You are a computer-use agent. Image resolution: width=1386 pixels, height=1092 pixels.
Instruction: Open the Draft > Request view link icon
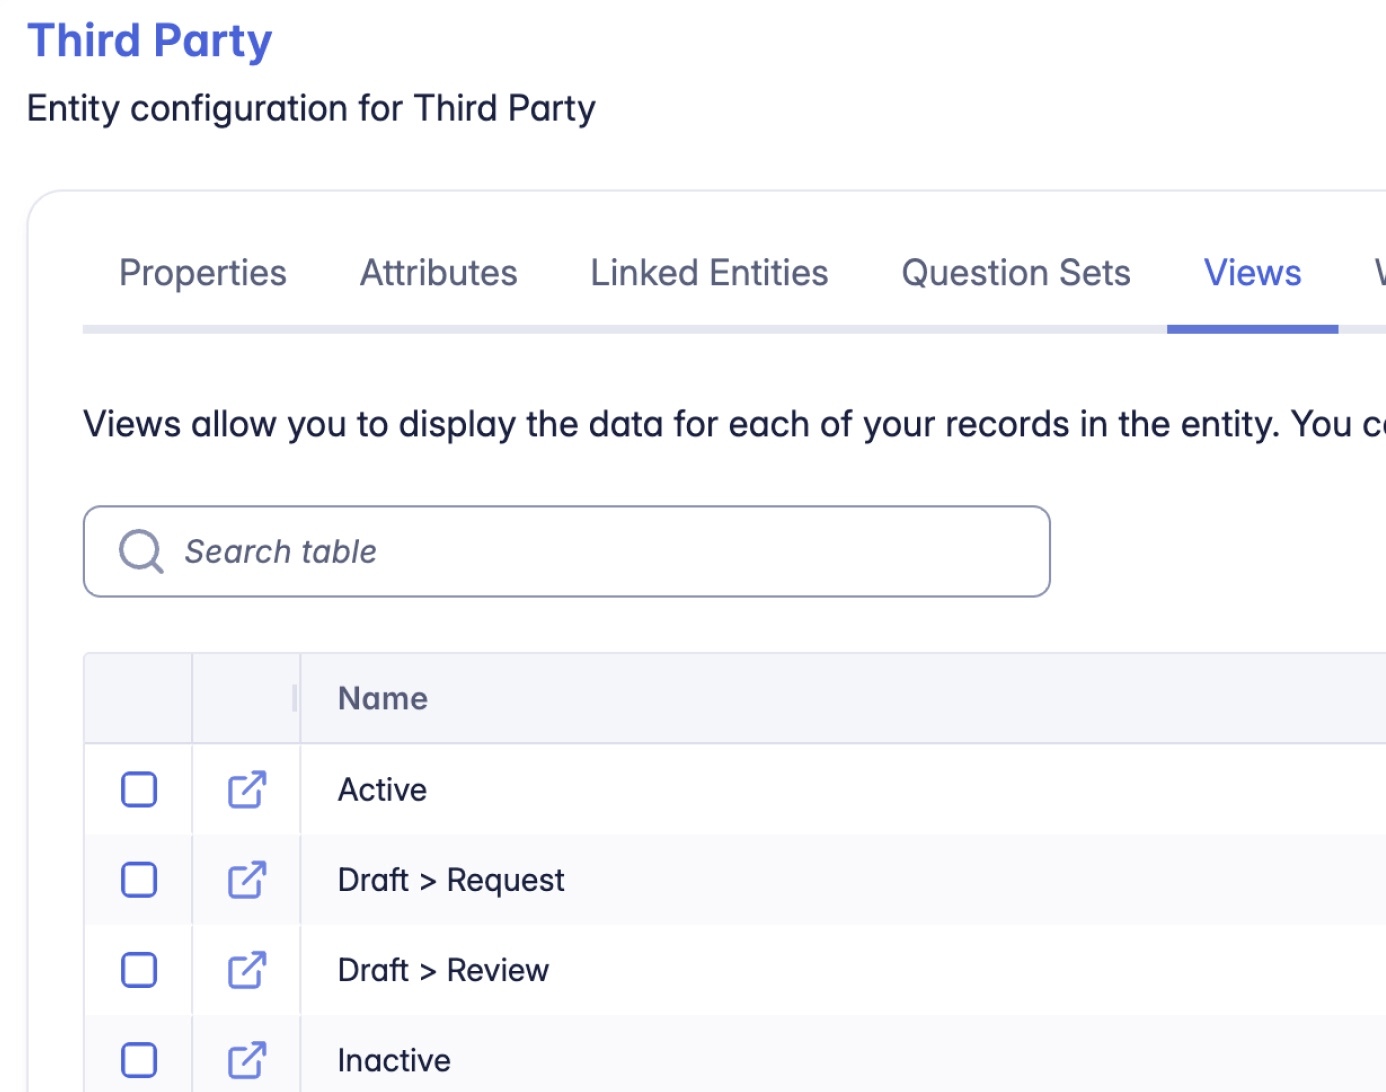pos(246,880)
